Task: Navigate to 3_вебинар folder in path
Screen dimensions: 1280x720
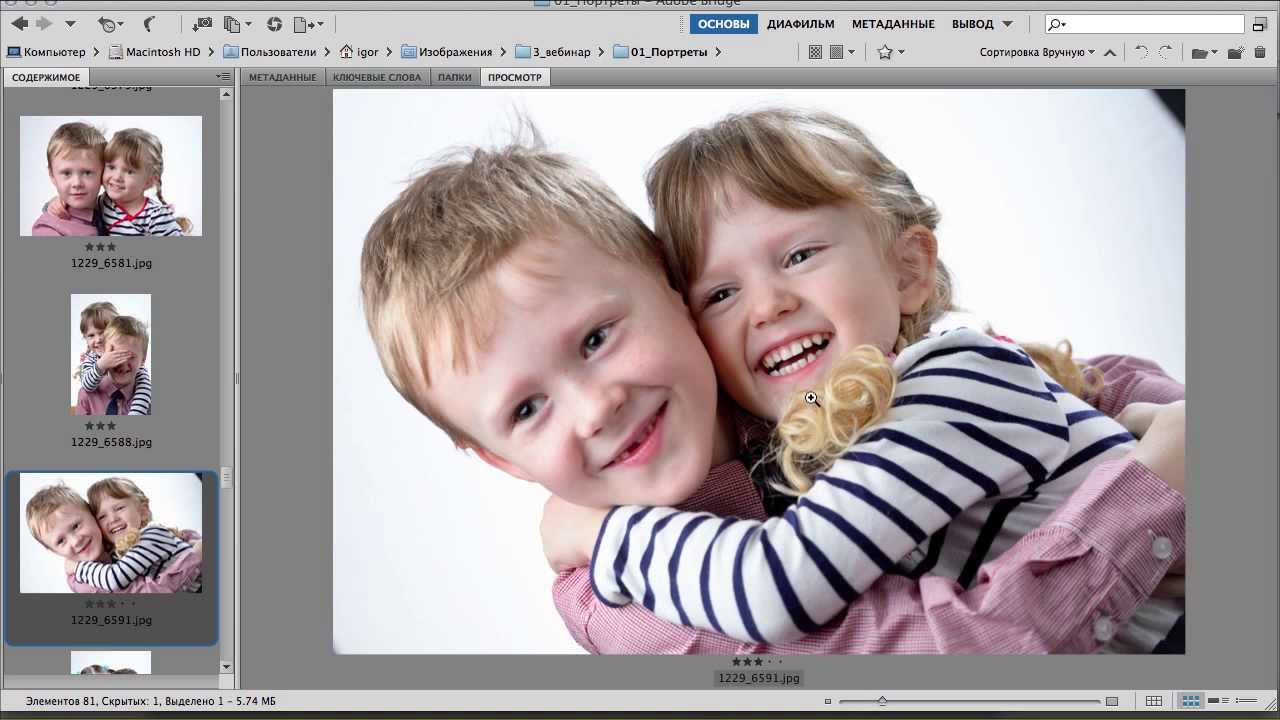Action: point(553,52)
